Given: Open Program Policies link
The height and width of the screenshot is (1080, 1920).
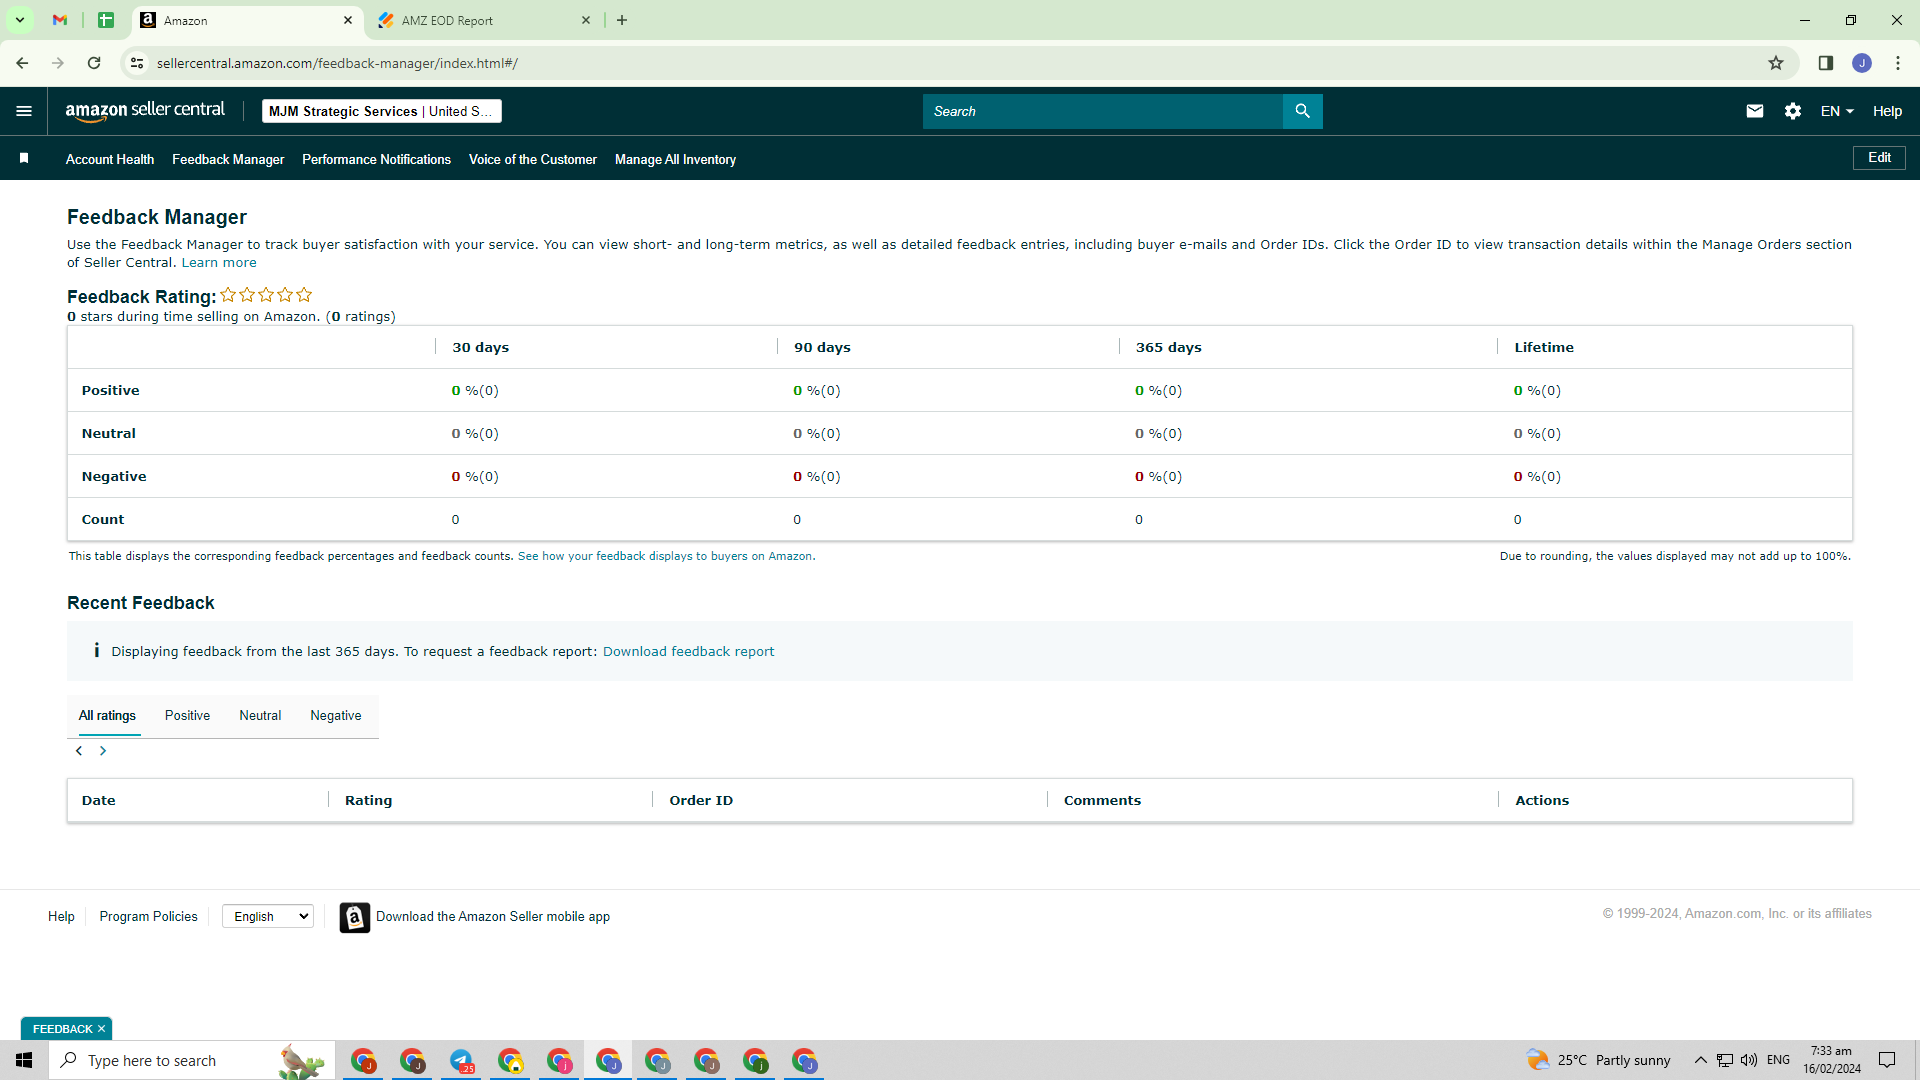Looking at the screenshot, I should click(x=148, y=917).
